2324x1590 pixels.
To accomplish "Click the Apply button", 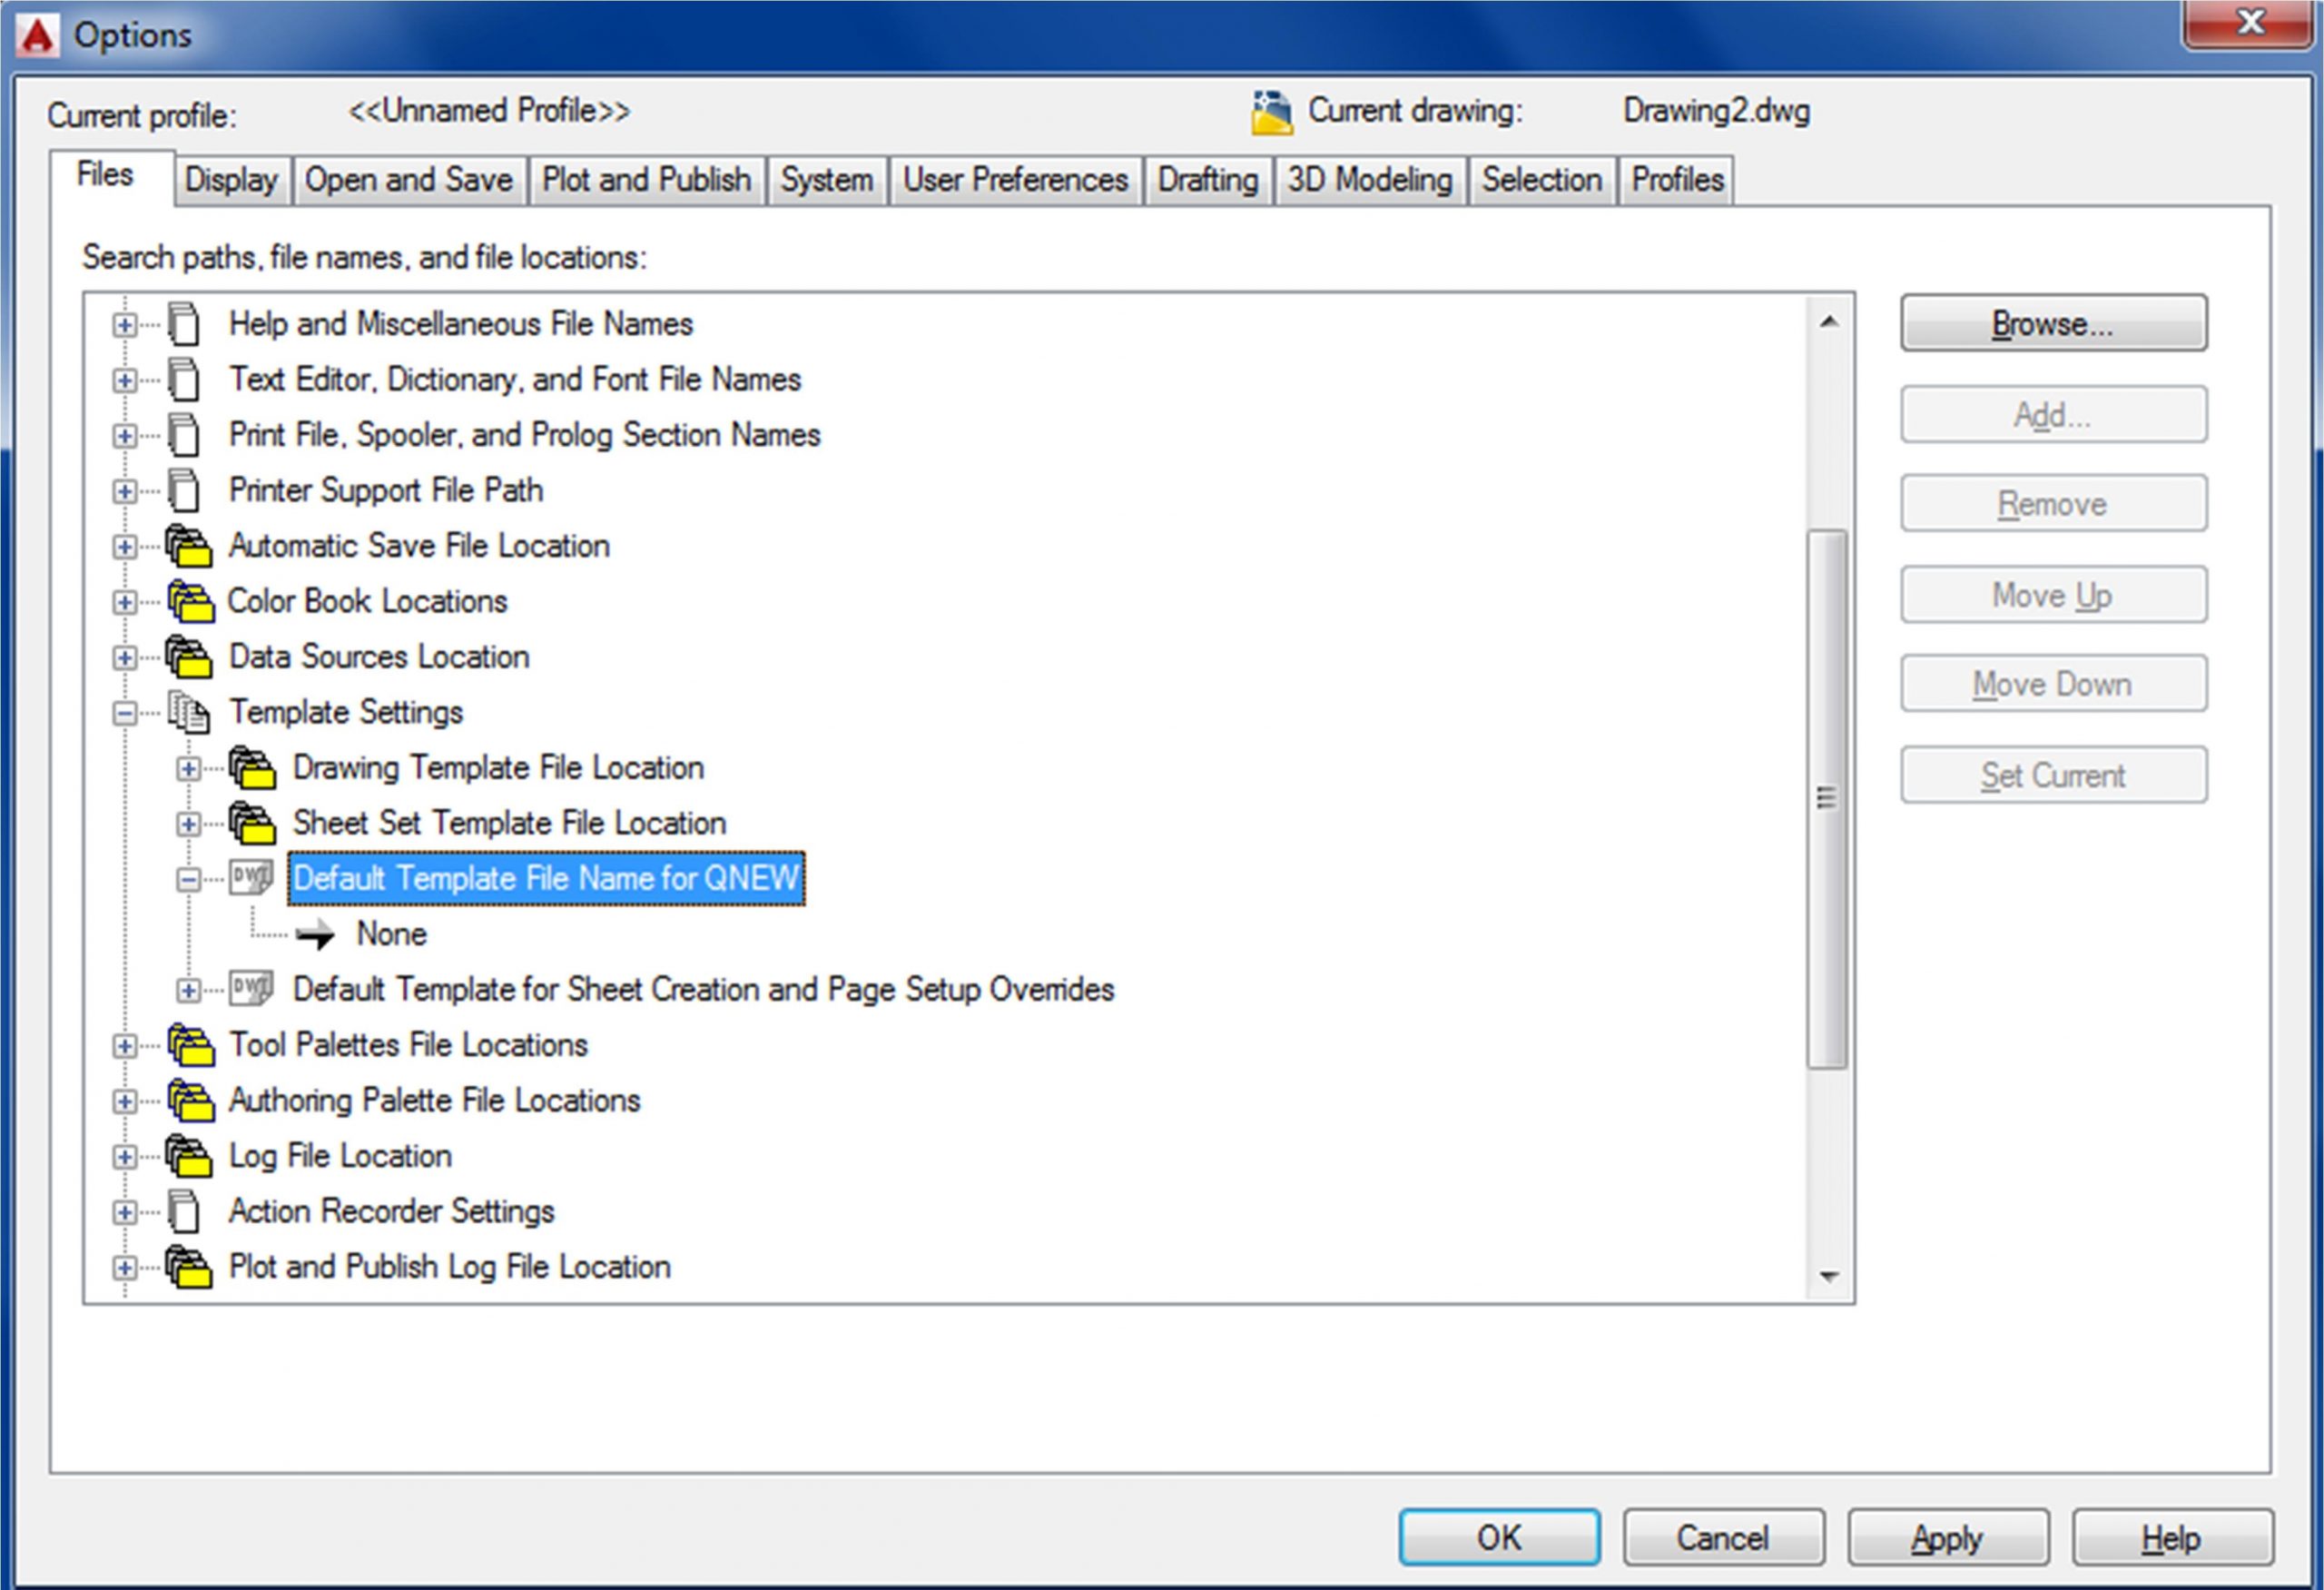I will coord(1946,1538).
